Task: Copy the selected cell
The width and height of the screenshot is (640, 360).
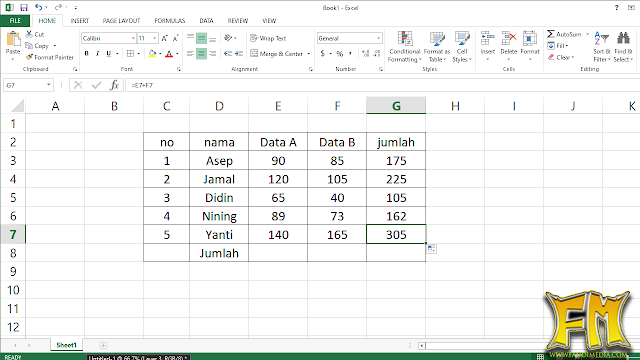Action: click(x=37, y=46)
